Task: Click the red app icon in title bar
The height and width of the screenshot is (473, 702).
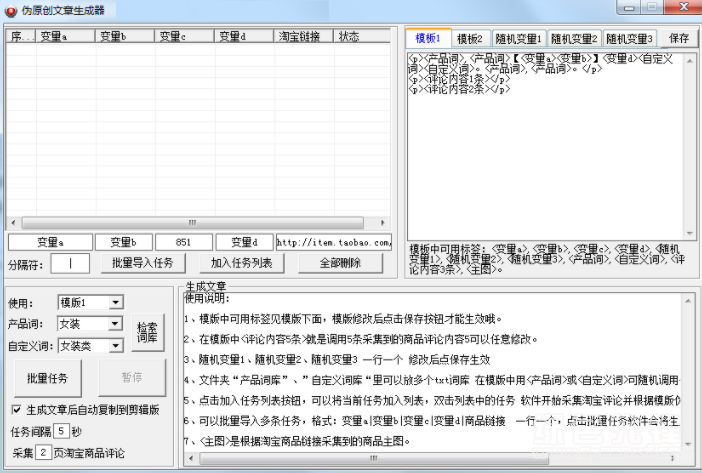Action: tap(11, 11)
